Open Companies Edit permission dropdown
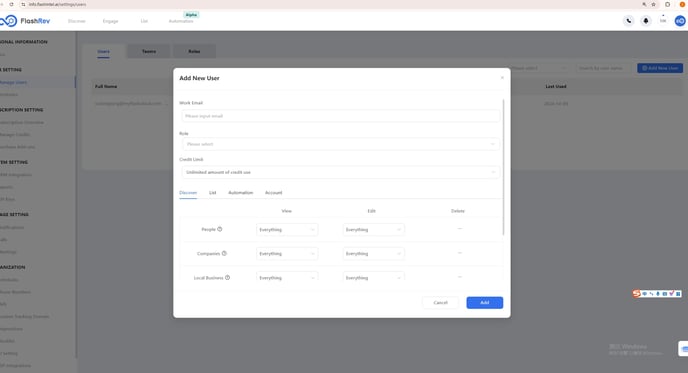 373,254
